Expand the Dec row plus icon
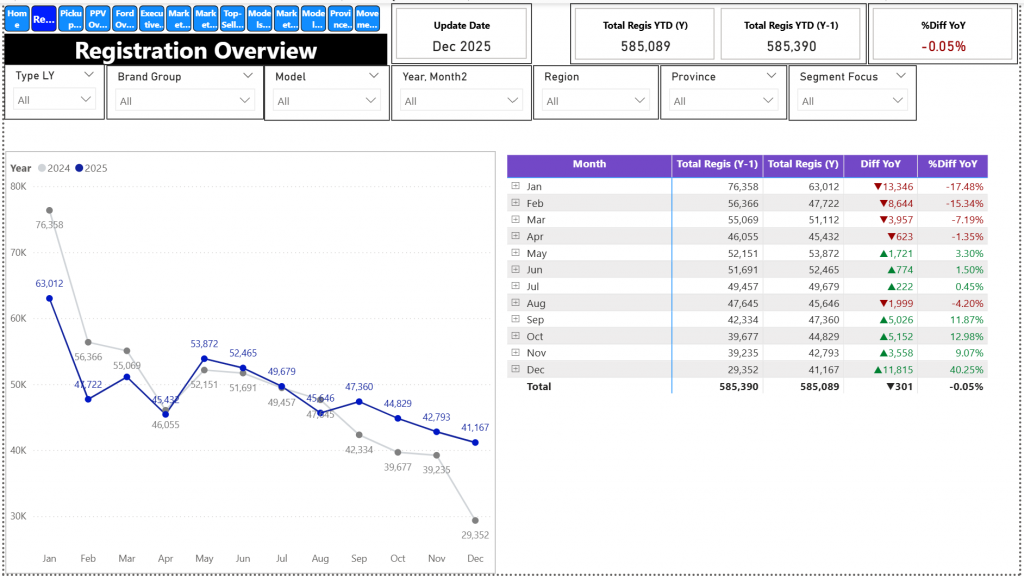Image resolution: width=1024 pixels, height=577 pixels. pyautogui.click(x=516, y=369)
